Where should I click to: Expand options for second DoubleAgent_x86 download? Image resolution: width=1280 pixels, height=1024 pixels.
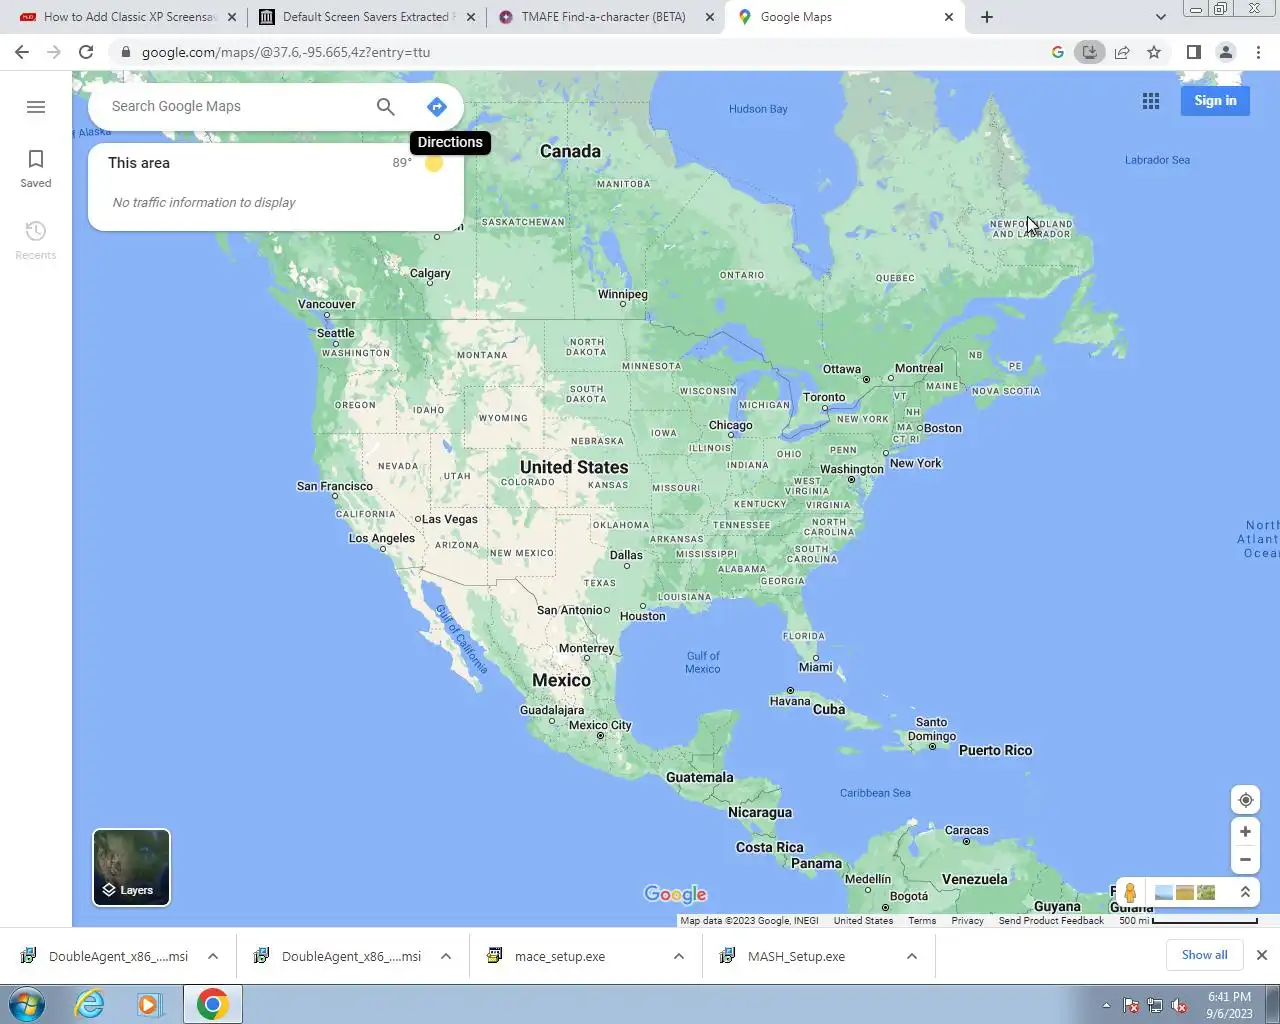point(446,957)
